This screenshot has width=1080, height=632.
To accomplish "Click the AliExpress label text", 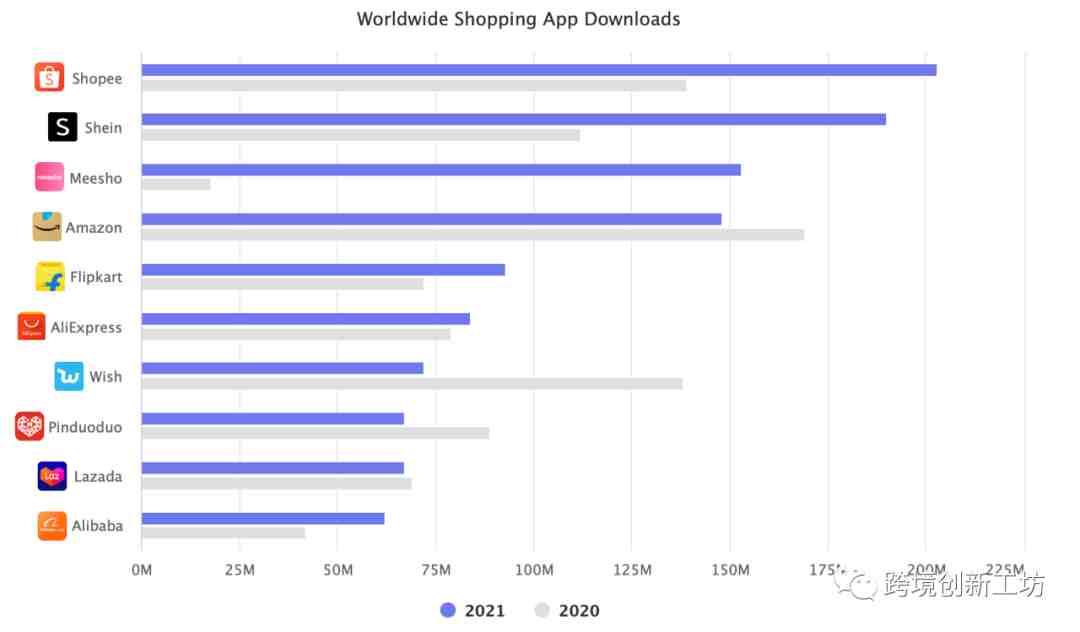I will (86, 328).
